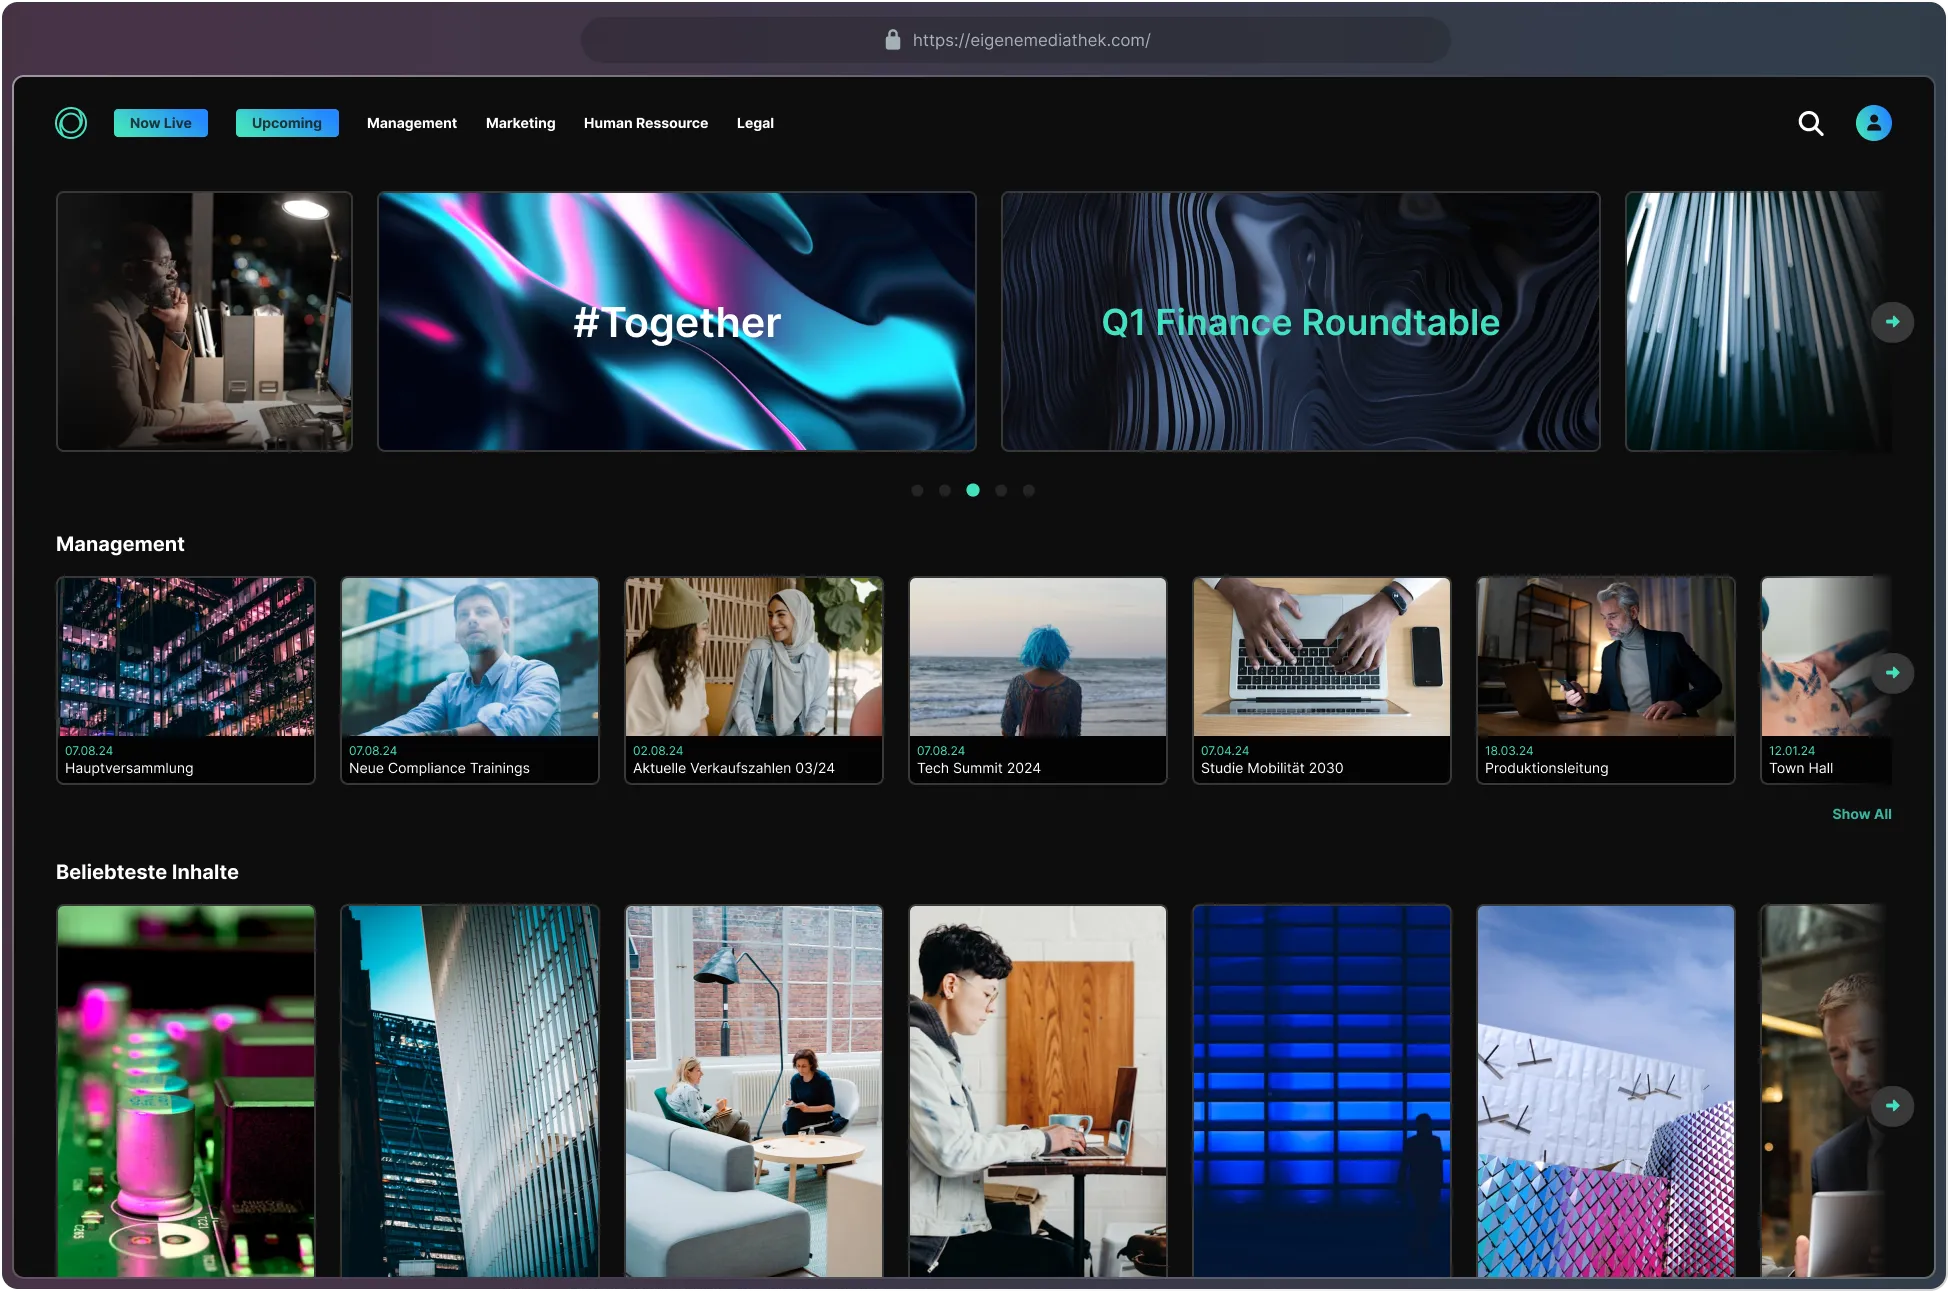Open the #Together banner

coord(677,321)
